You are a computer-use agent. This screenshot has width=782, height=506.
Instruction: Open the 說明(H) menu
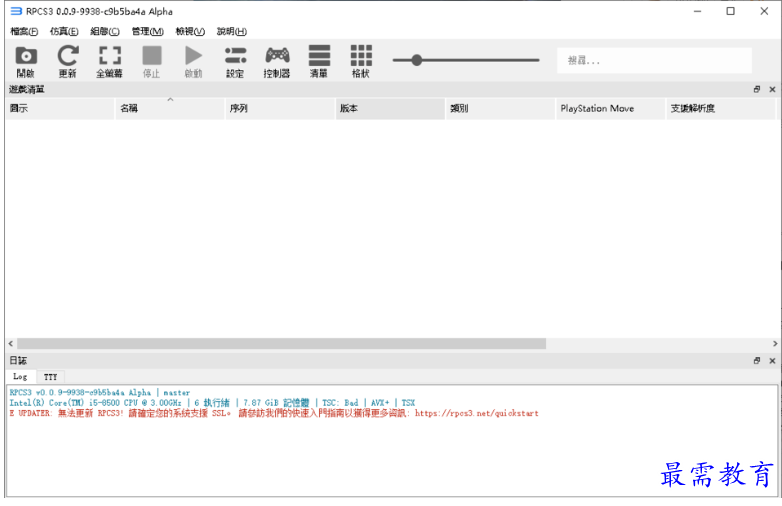coord(231,31)
